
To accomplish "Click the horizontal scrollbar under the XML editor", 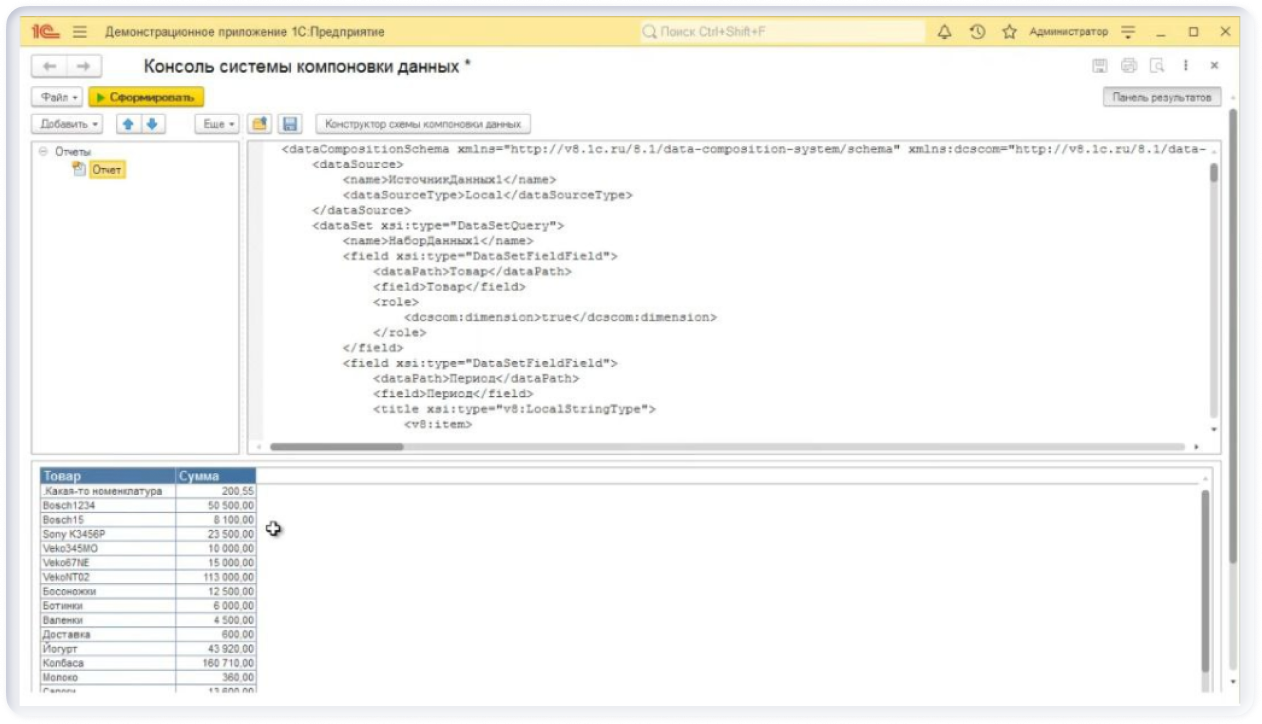I will click(x=336, y=447).
